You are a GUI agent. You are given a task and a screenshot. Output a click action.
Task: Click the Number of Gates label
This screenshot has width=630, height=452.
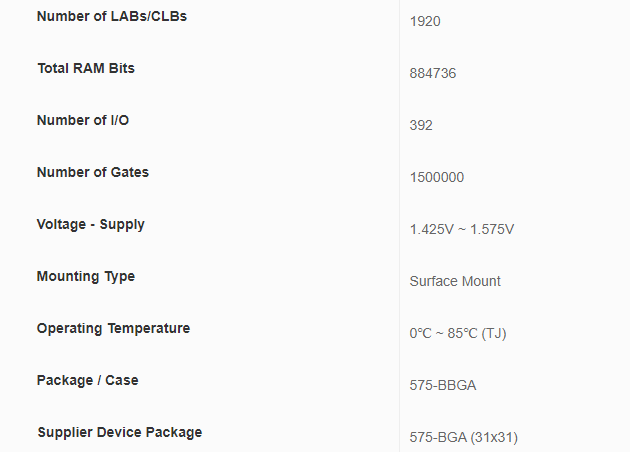(x=93, y=172)
